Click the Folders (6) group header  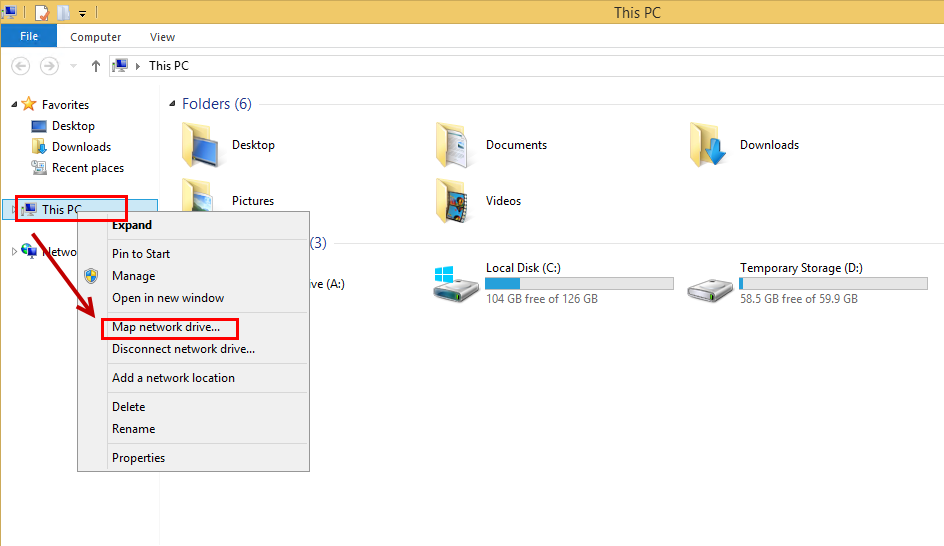pos(217,104)
